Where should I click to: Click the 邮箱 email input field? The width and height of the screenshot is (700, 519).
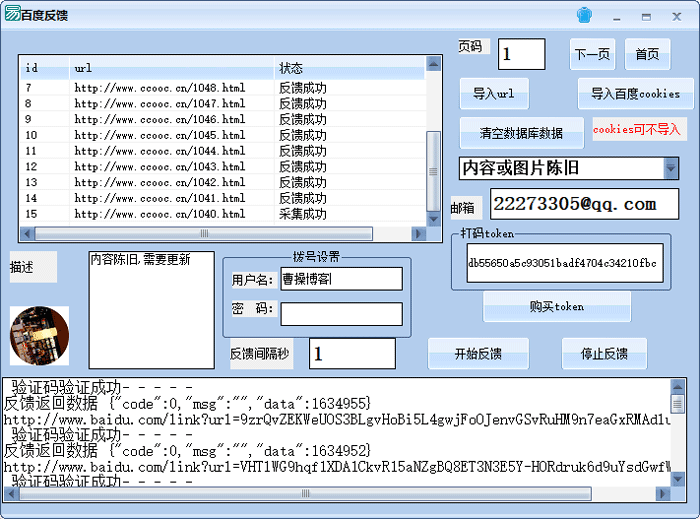pyautogui.click(x=584, y=204)
